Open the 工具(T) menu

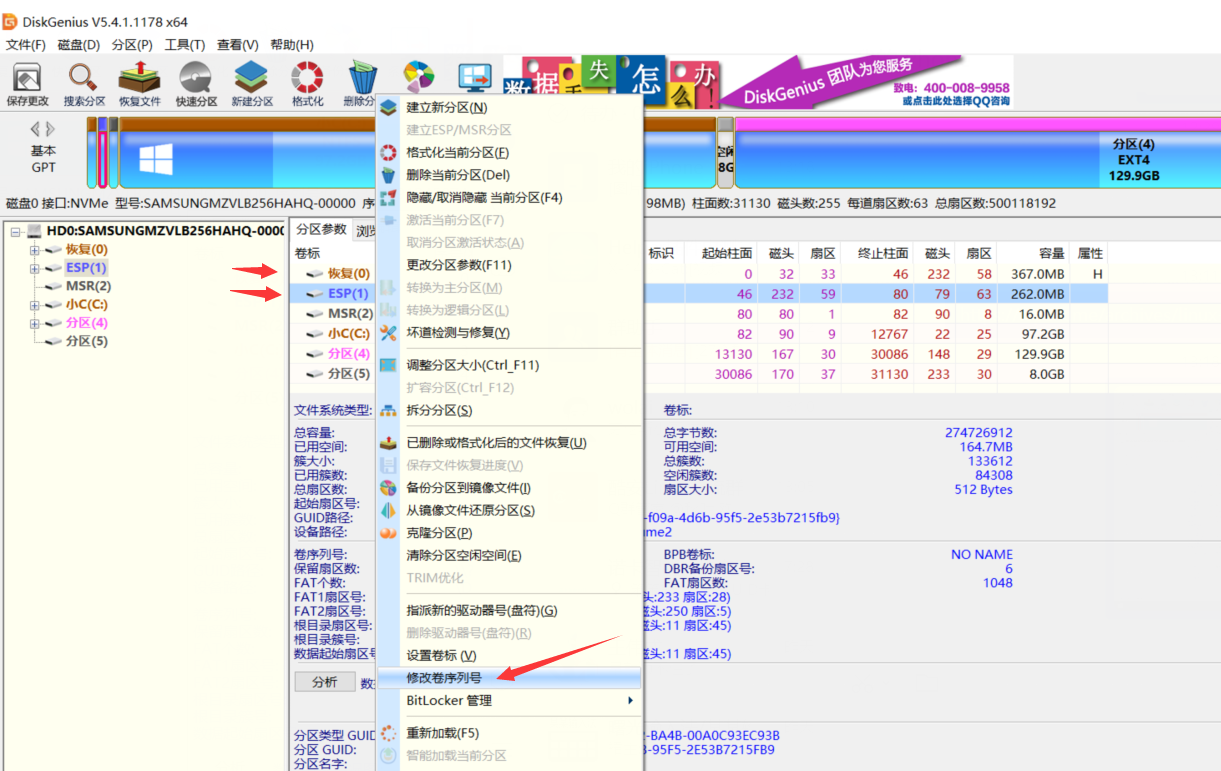[x=184, y=45]
